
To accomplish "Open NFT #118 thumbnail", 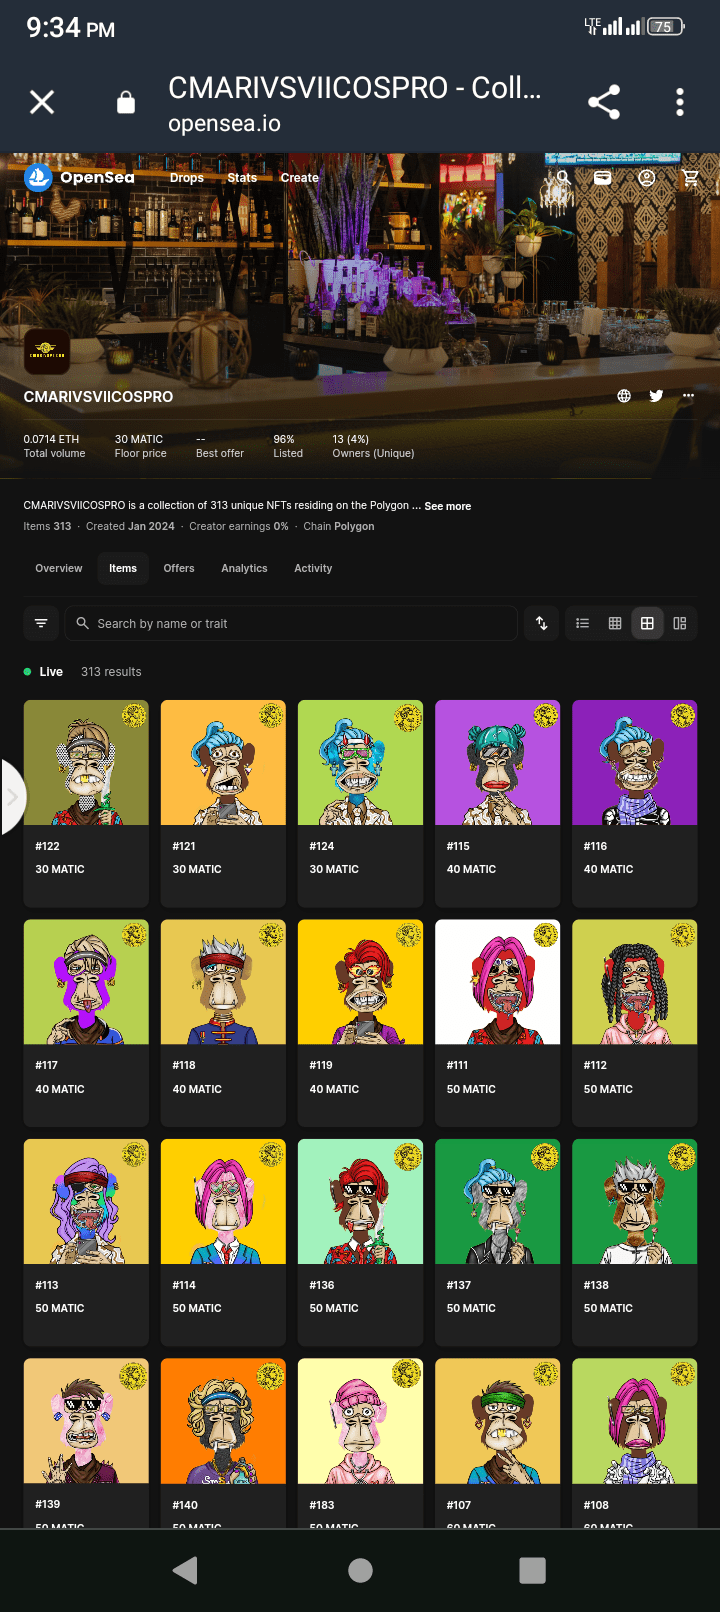I will [223, 982].
